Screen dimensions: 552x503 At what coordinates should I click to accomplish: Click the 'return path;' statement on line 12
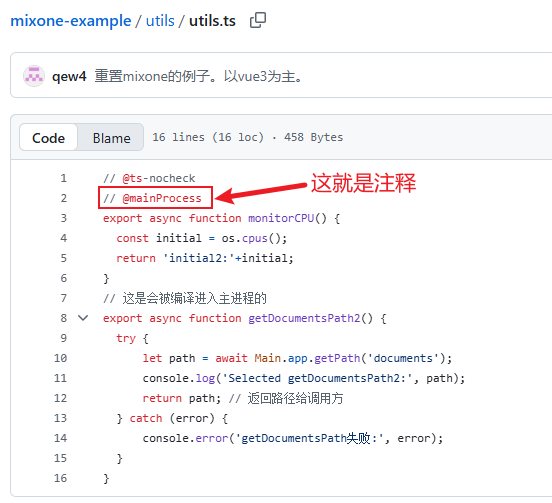coord(182,398)
